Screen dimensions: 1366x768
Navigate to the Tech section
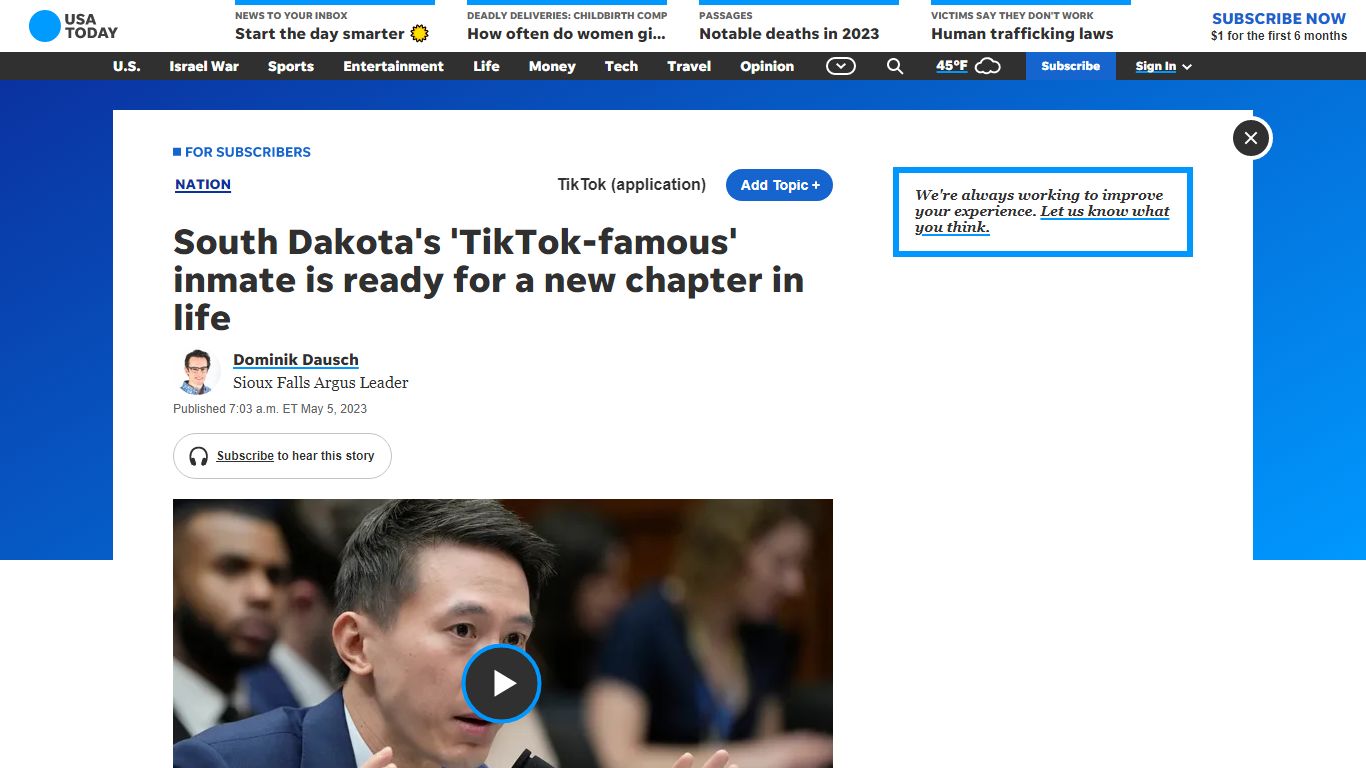621,66
